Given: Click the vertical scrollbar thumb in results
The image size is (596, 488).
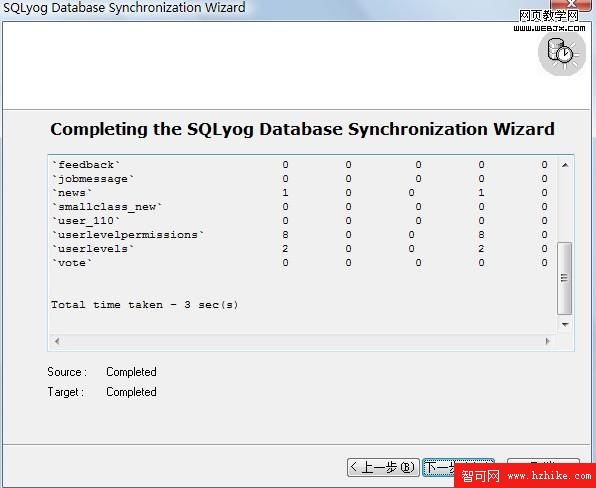Looking at the screenshot, I should click(564, 278).
